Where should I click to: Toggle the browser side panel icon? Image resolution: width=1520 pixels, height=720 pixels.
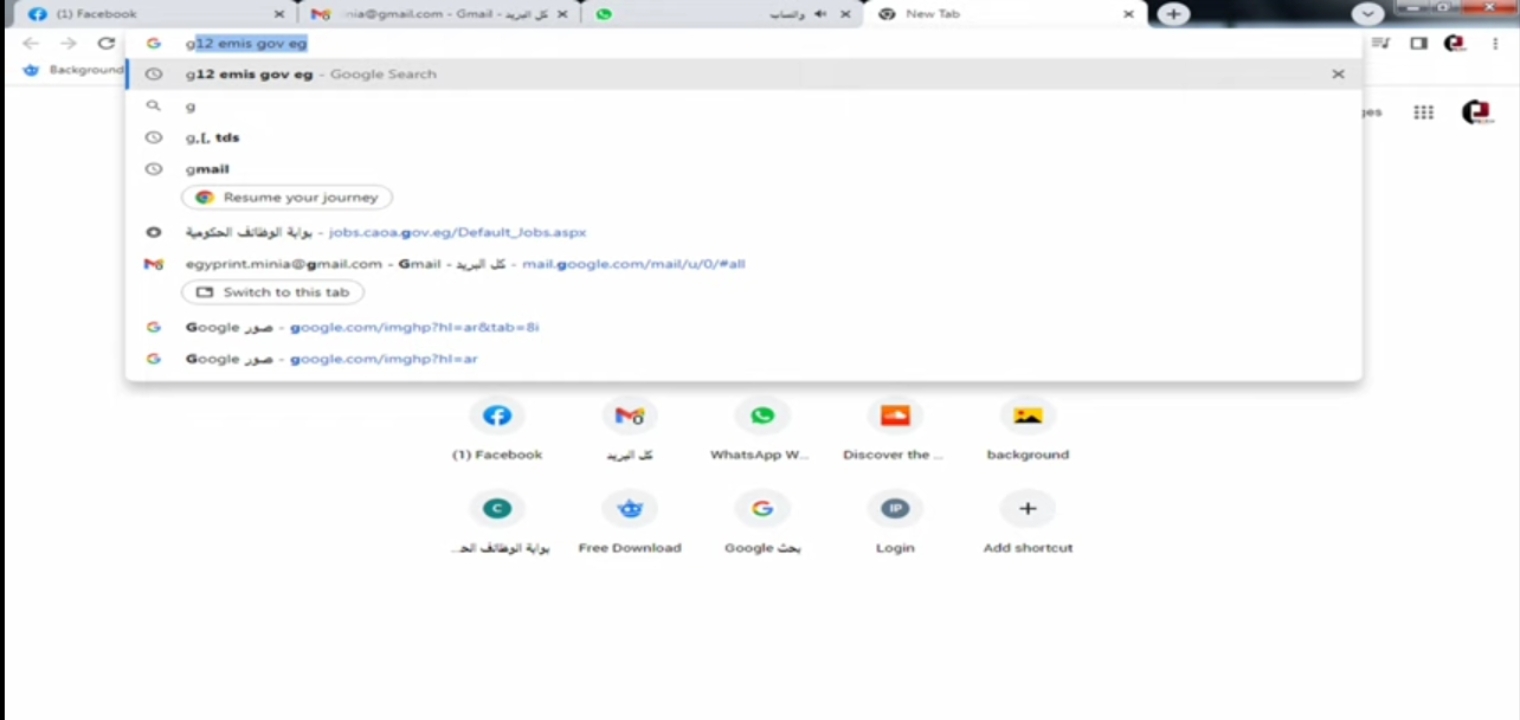(1418, 43)
